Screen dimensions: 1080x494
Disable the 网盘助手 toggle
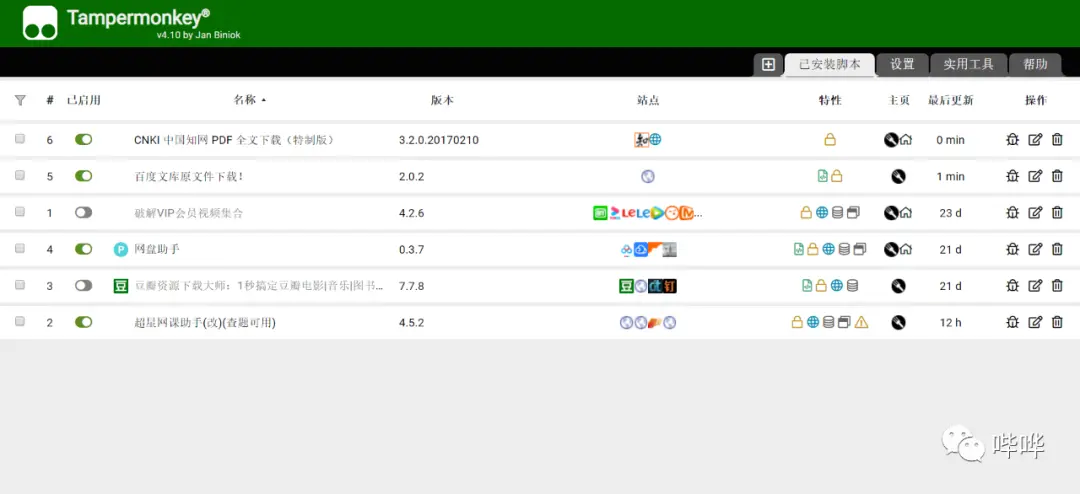click(83, 249)
